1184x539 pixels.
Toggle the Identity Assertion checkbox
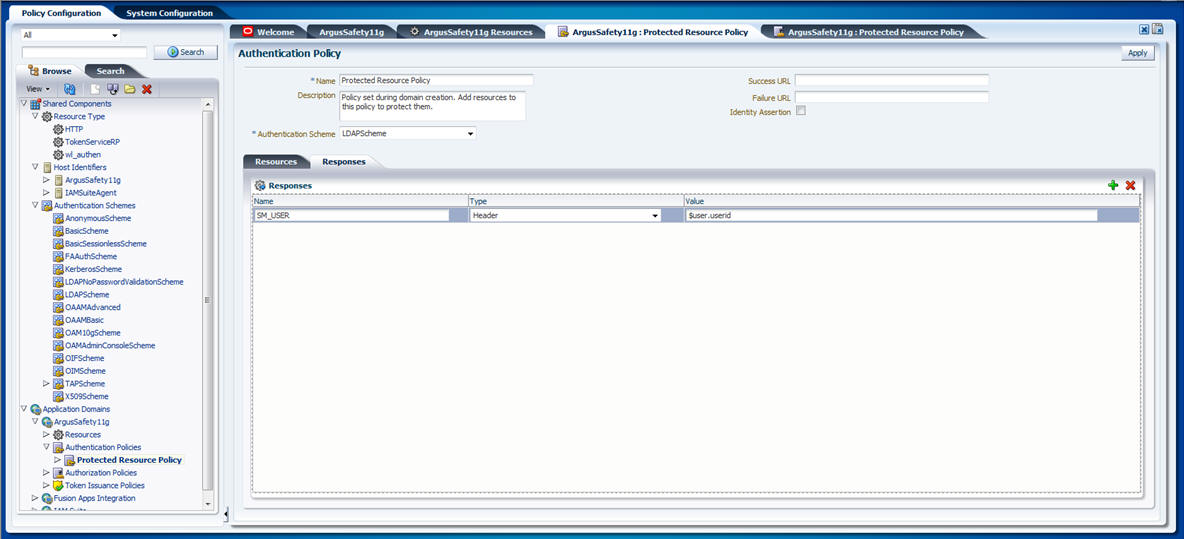click(801, 111)
